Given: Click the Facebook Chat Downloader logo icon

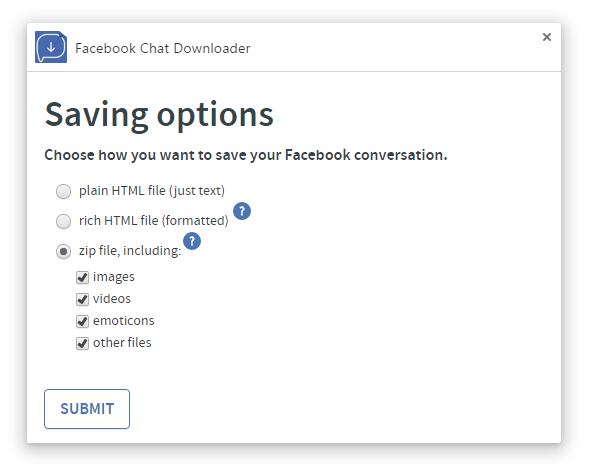Looking at the screenshot, I should (51, 47).
